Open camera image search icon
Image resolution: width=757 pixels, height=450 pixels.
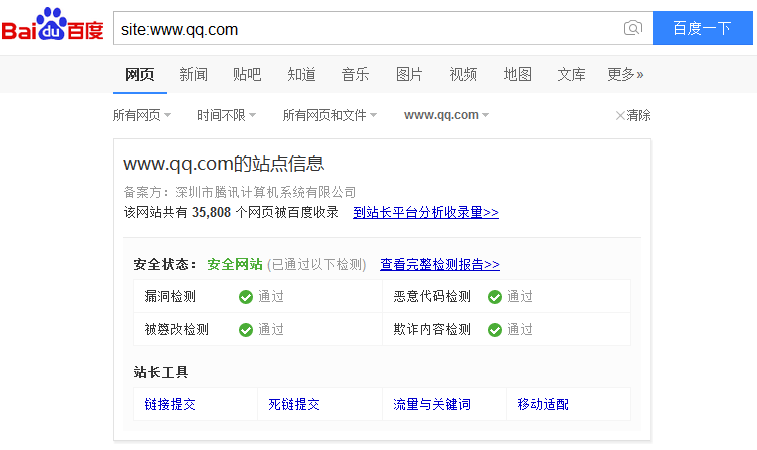click(632, 28)
